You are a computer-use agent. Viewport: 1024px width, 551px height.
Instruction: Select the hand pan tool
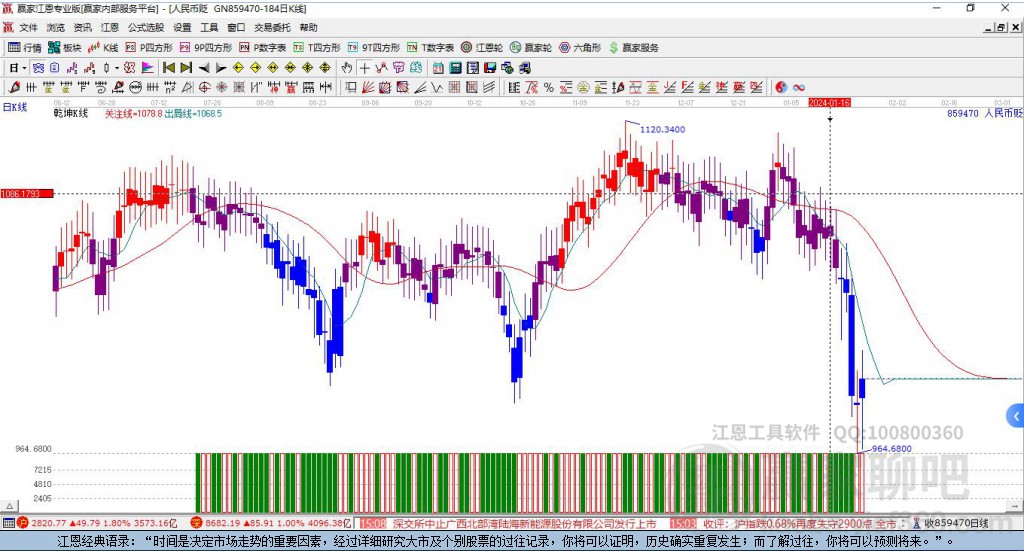pos(347,68)
